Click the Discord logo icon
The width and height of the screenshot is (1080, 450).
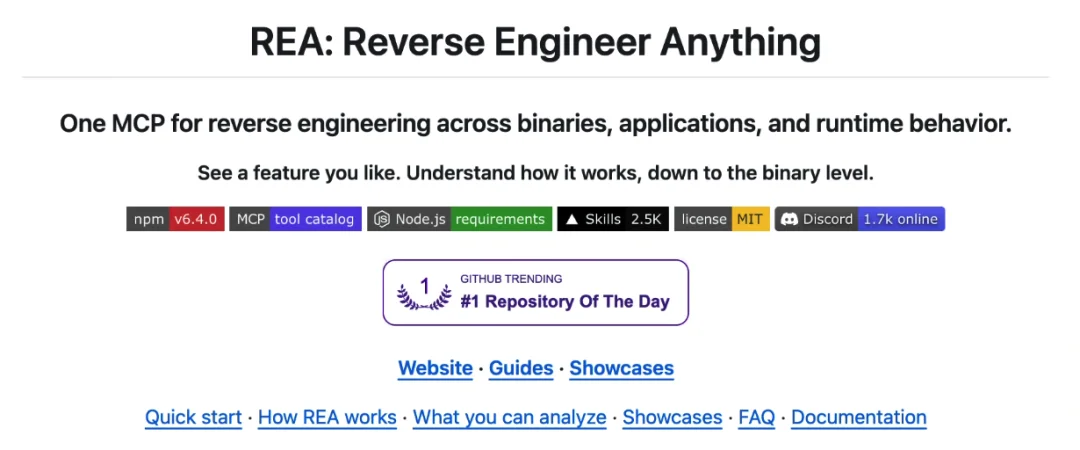(790, 219)
